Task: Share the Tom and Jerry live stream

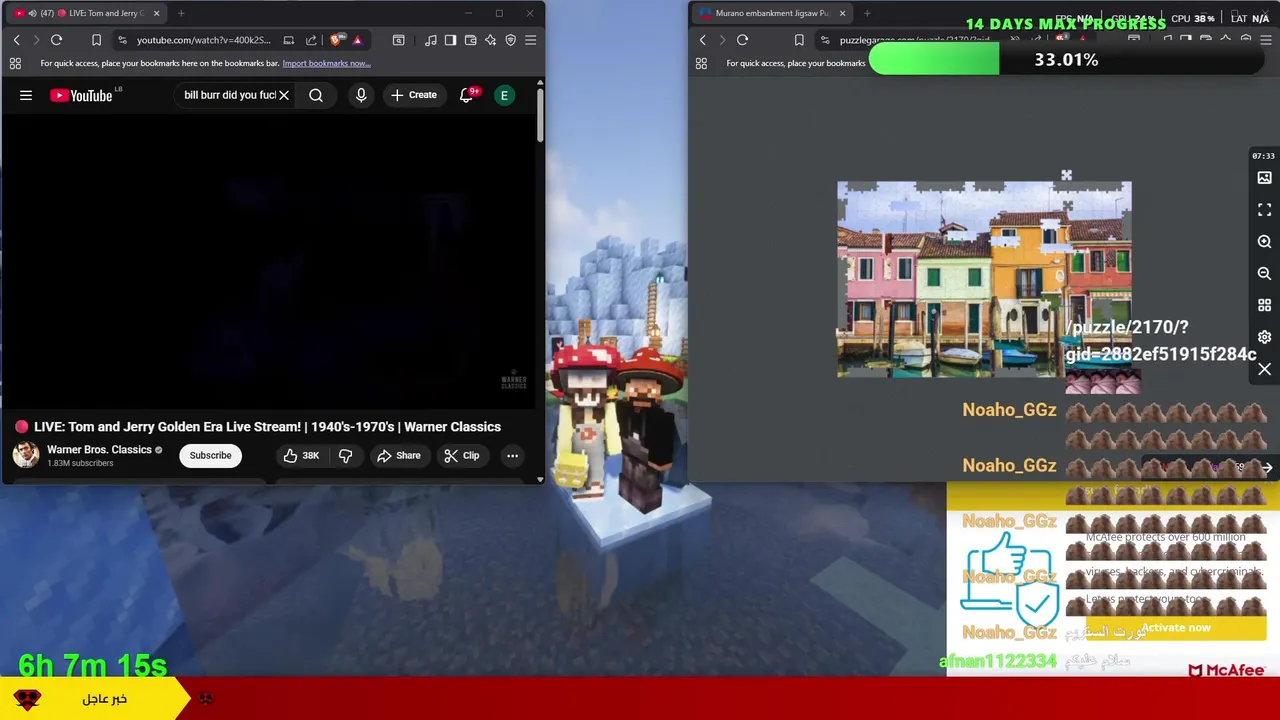Action: pos(398,455)
